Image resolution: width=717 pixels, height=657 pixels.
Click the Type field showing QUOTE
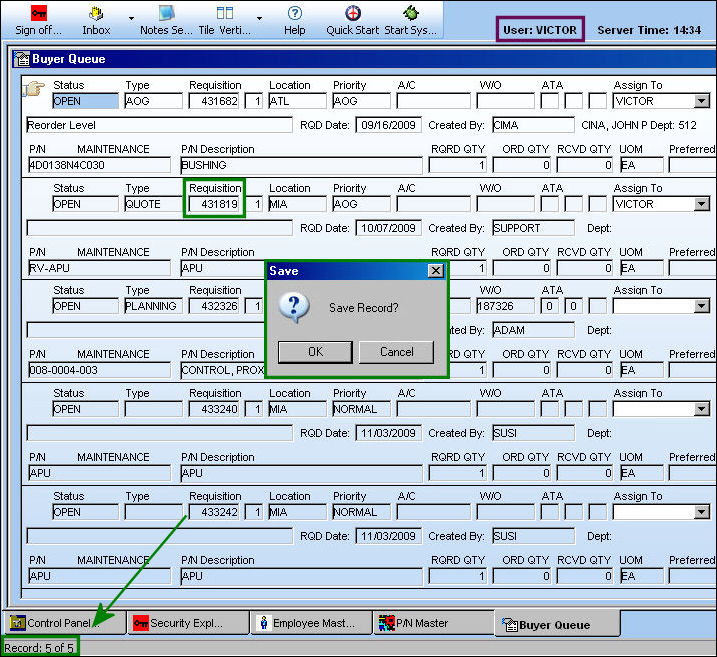[153, 204]
